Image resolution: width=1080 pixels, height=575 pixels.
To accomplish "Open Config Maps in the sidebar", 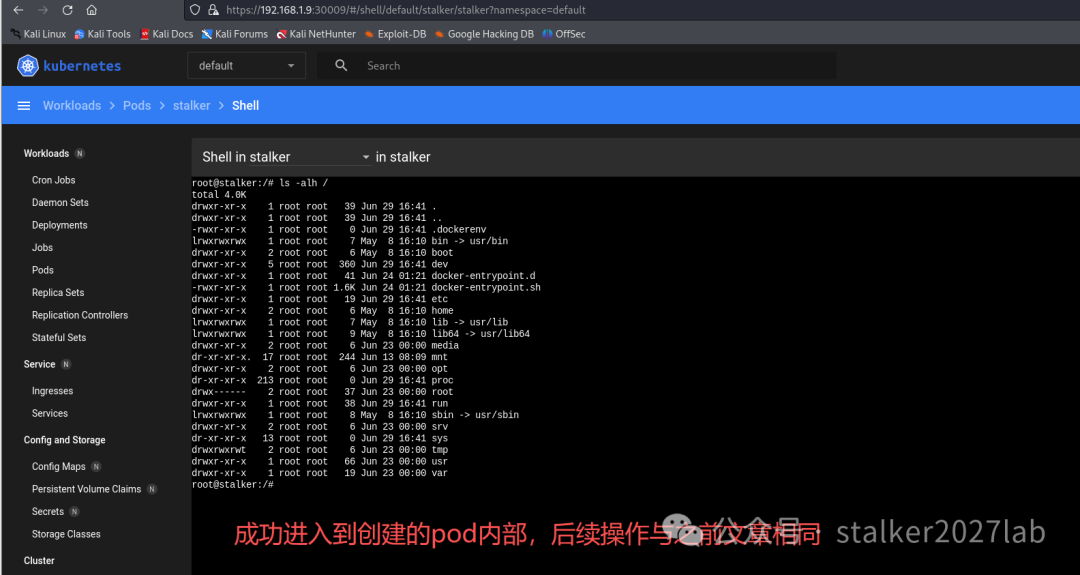I will pyautogui.click(x=59, y=466).
